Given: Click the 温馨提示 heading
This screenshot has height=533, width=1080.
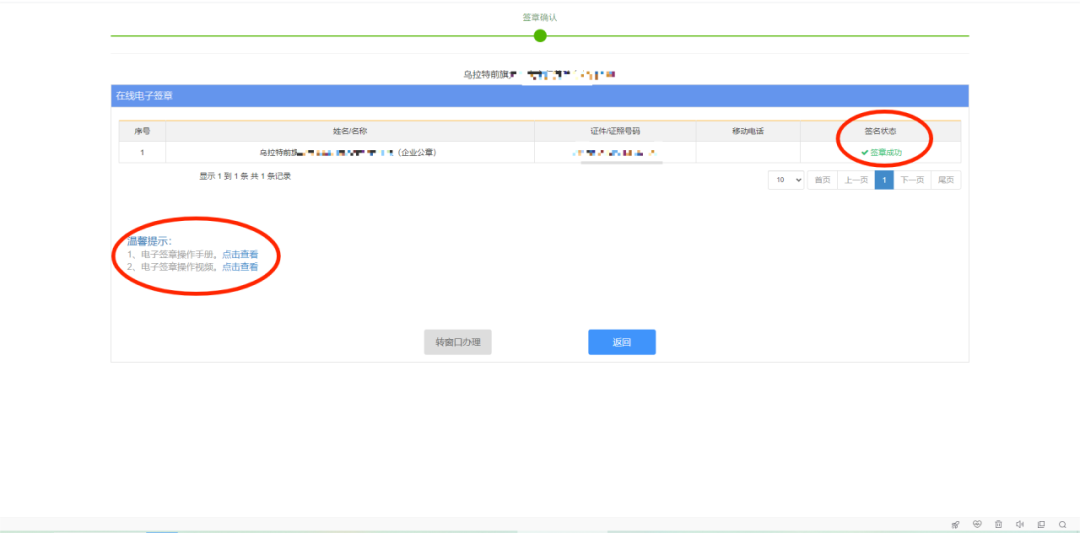Looking at the screenshot, I should coord(149,242).
